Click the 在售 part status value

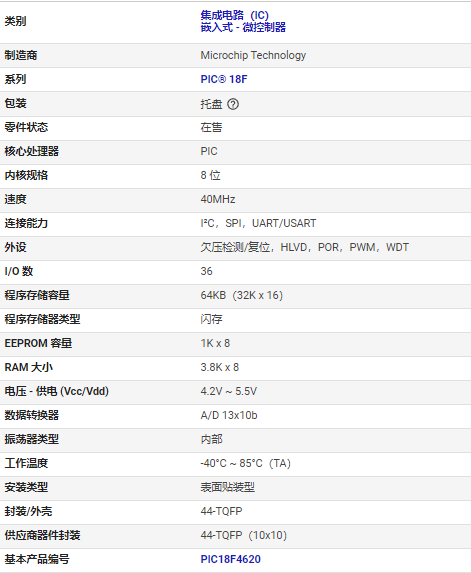coord(211,127)
